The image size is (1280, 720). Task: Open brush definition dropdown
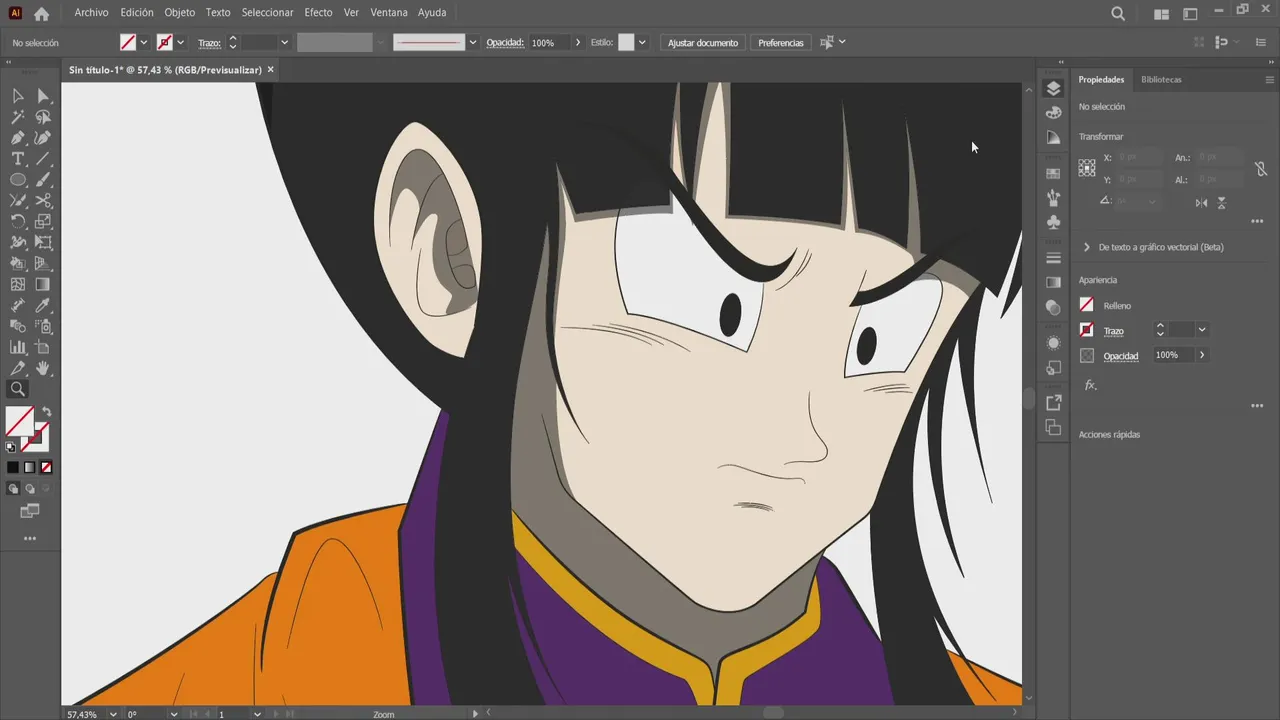pos(473,43)
